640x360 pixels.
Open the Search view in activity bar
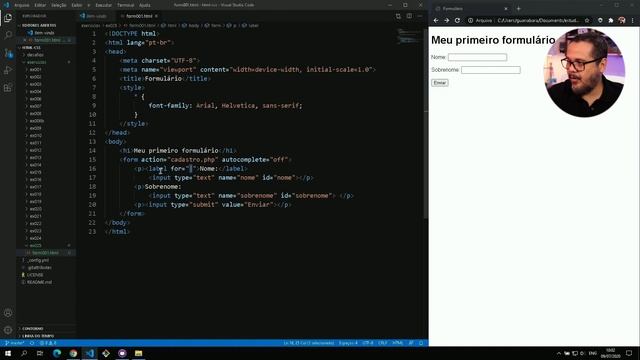tap(8, 35)
